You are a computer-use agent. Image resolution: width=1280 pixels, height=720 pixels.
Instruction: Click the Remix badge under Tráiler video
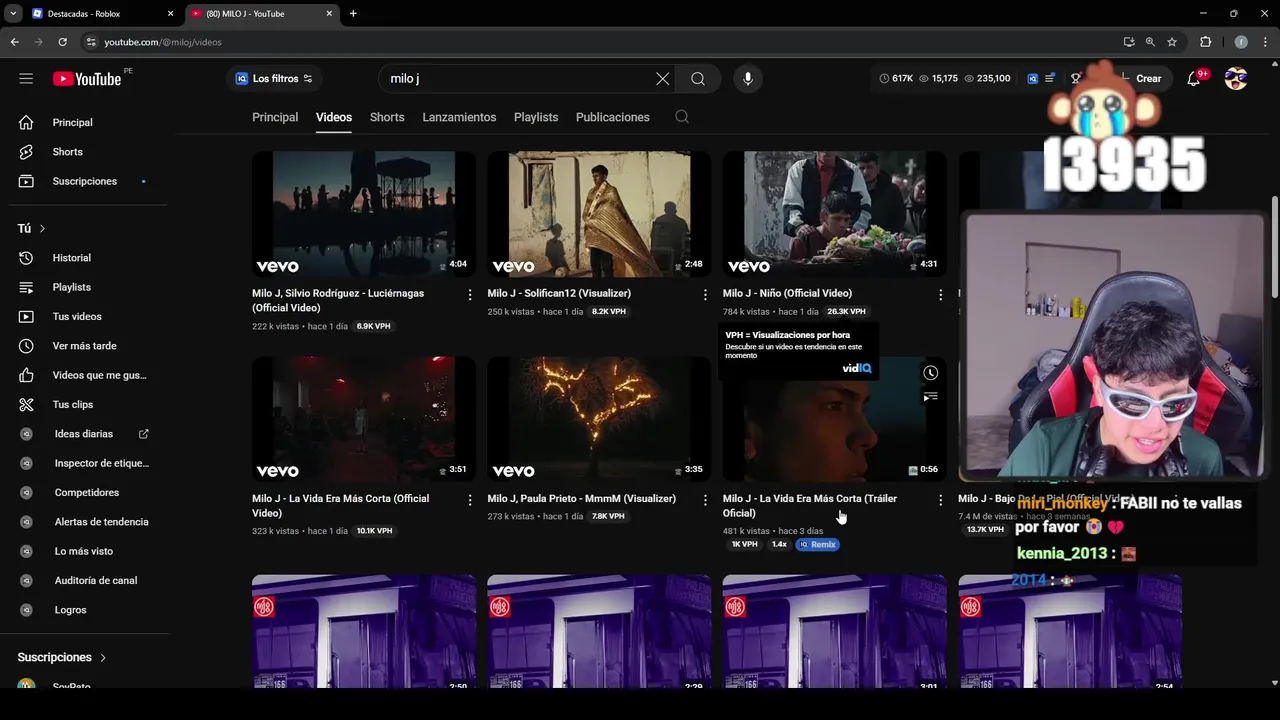tap(818, 545)
